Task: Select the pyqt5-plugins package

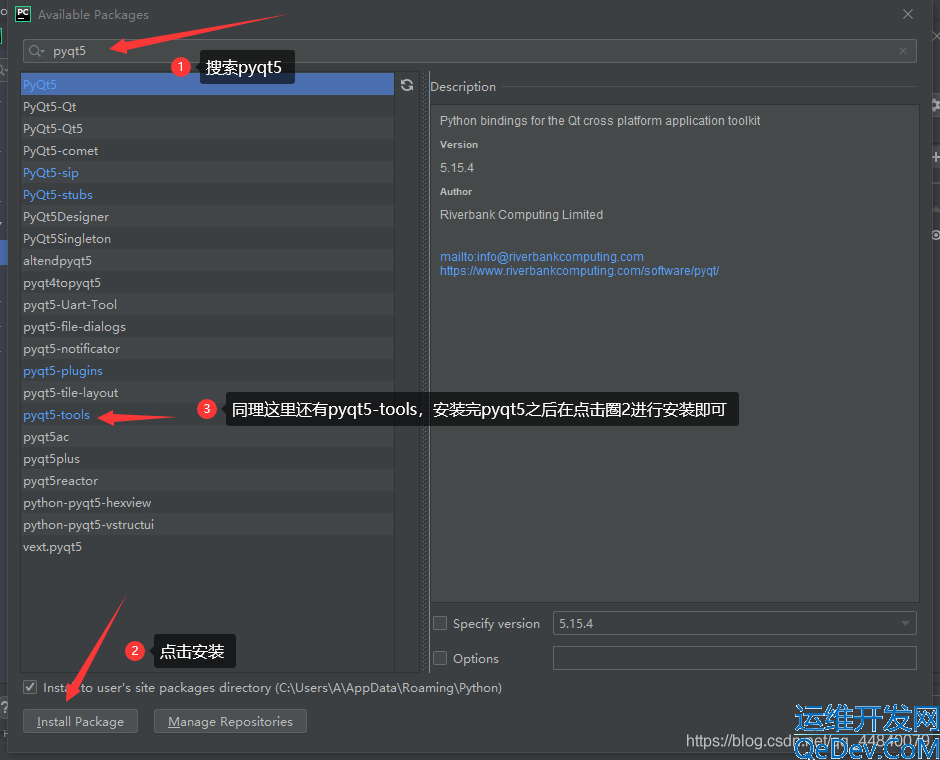Action: tap(207, 370)
